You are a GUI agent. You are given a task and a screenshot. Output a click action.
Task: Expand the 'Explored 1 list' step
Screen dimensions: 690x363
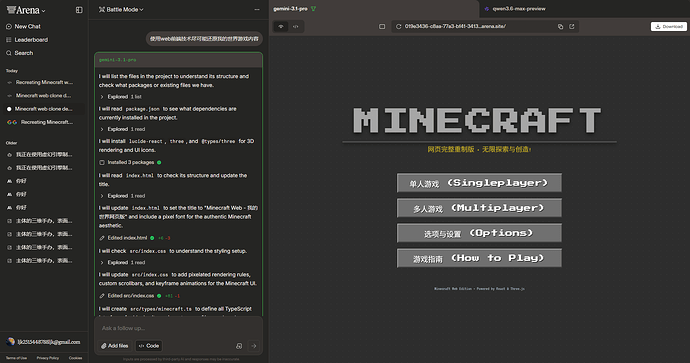tap(121, 97)
